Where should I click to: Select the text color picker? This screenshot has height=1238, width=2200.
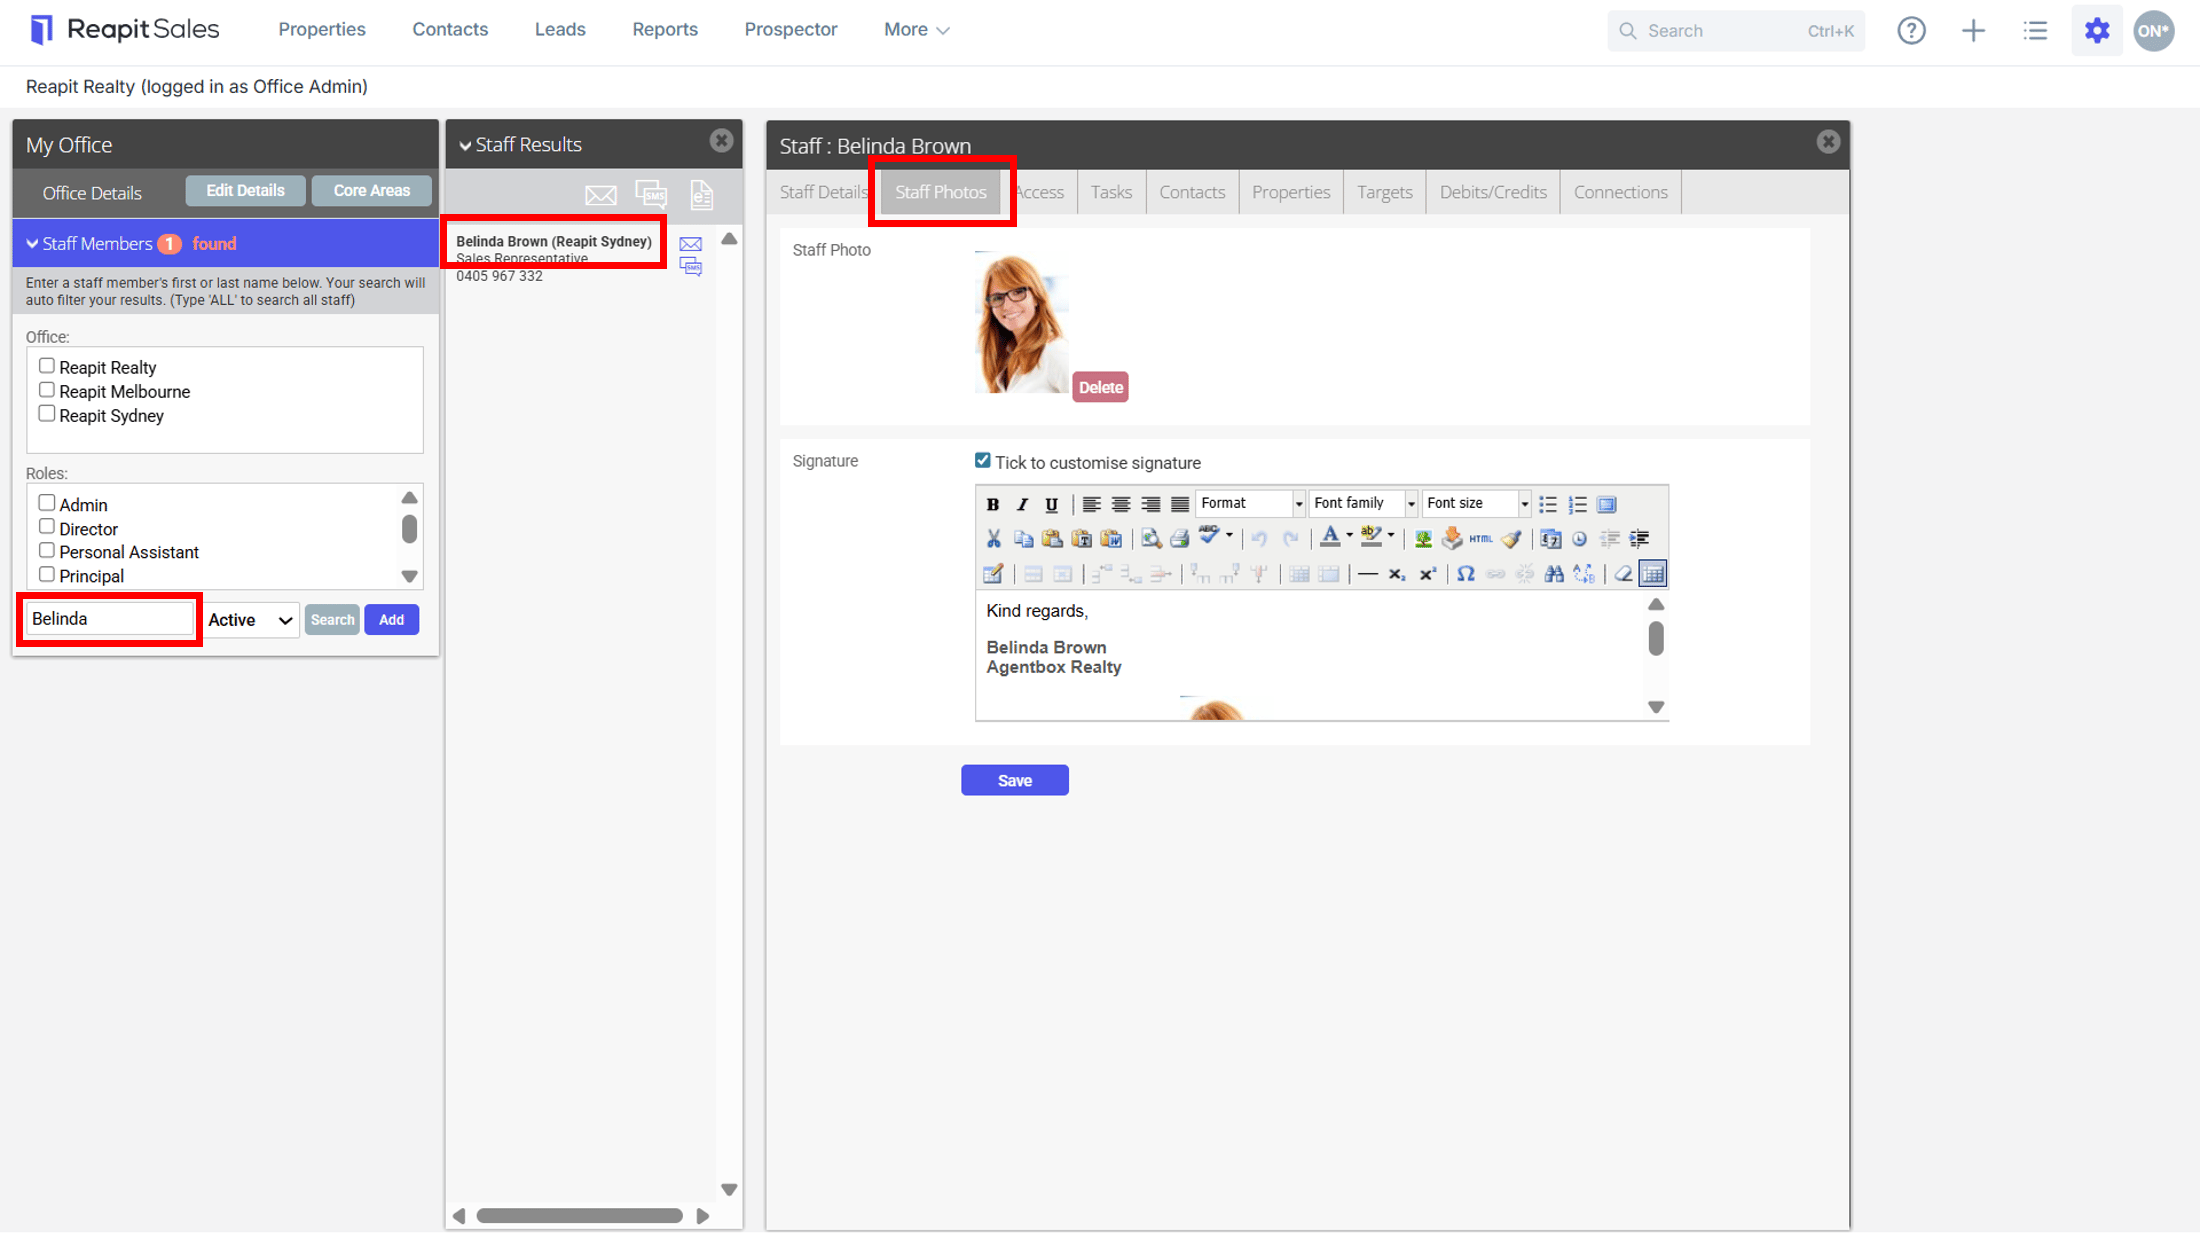pyautogui.click(x=1329, y=538)
